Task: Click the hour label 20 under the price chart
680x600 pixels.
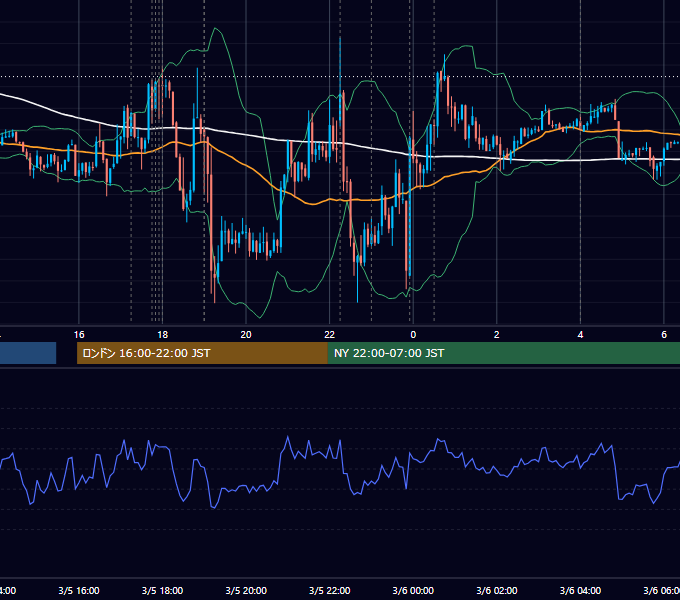Action: [246, 335]
